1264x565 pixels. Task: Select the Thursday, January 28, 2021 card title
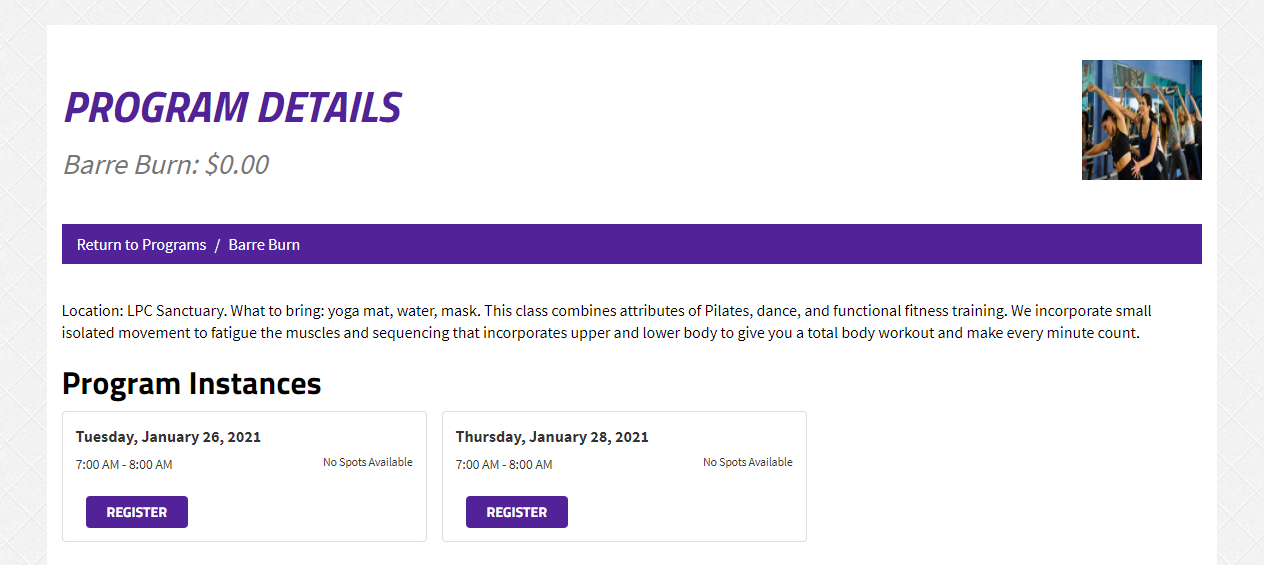pos(552,437)
